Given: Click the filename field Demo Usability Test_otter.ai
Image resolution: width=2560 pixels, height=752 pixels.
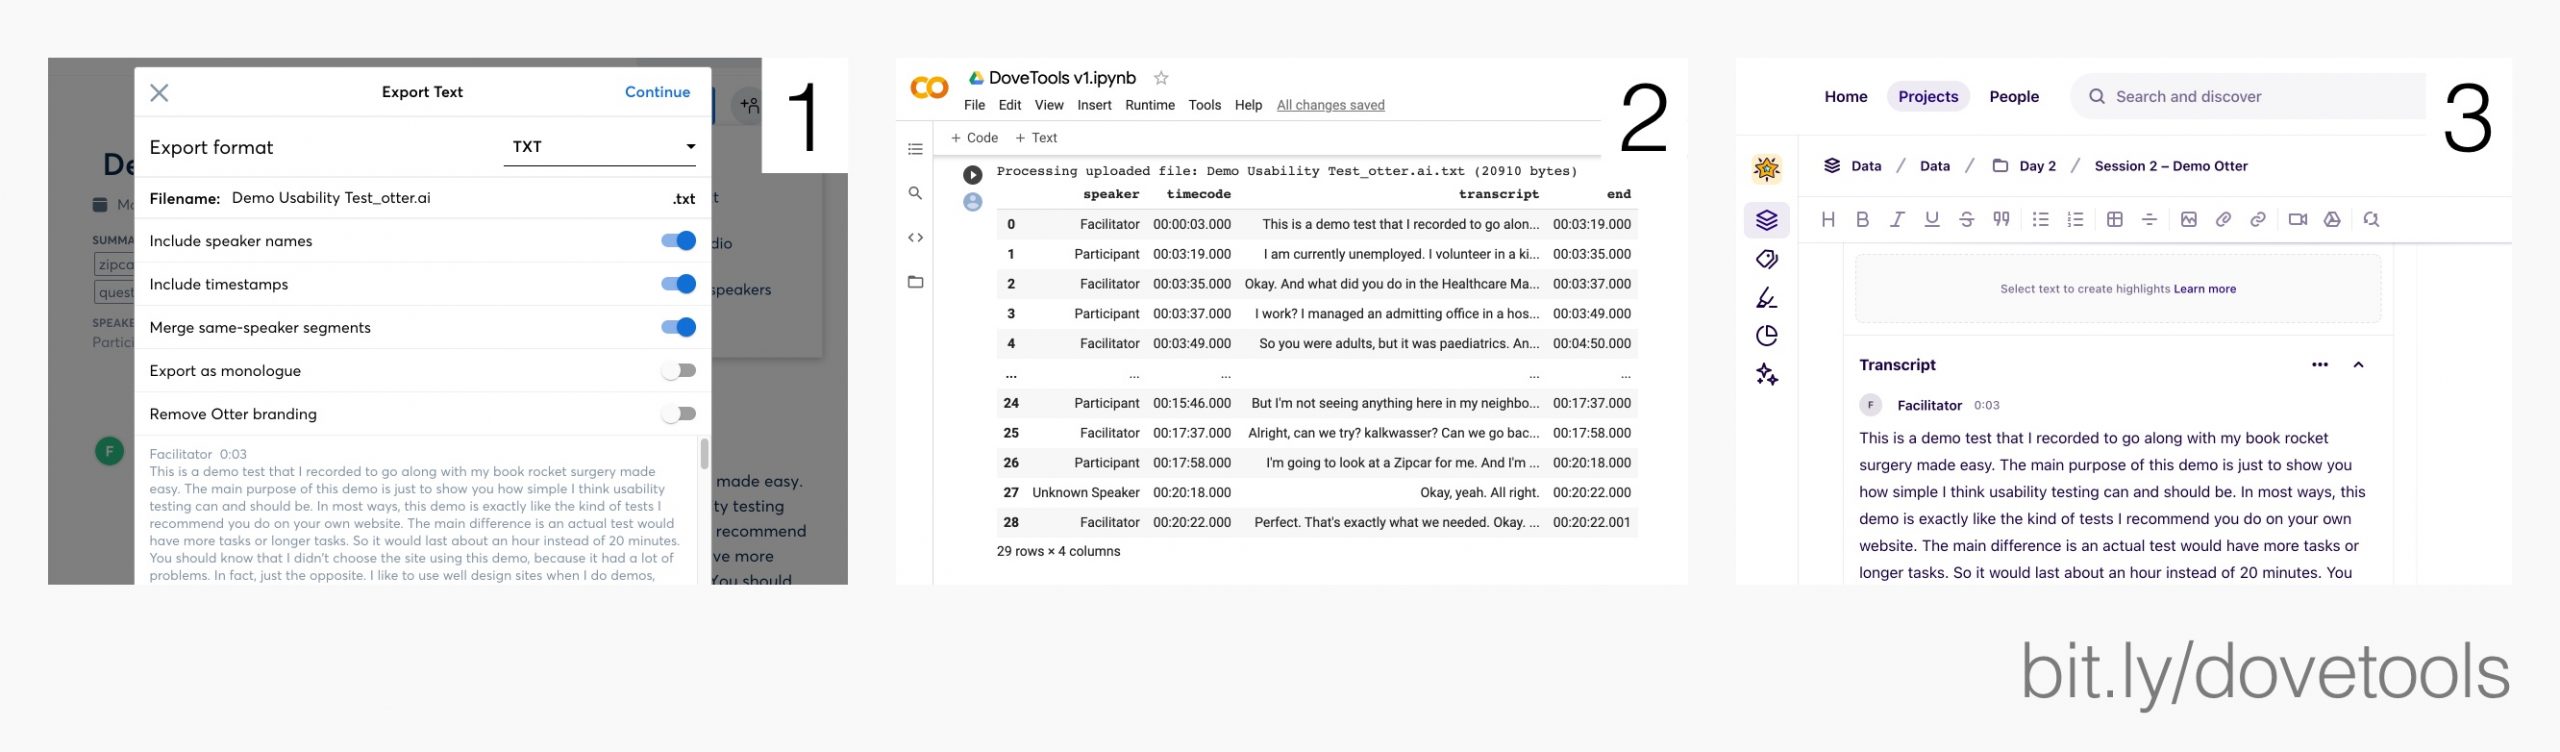Looking at the screenshot, I should point(331,198).
